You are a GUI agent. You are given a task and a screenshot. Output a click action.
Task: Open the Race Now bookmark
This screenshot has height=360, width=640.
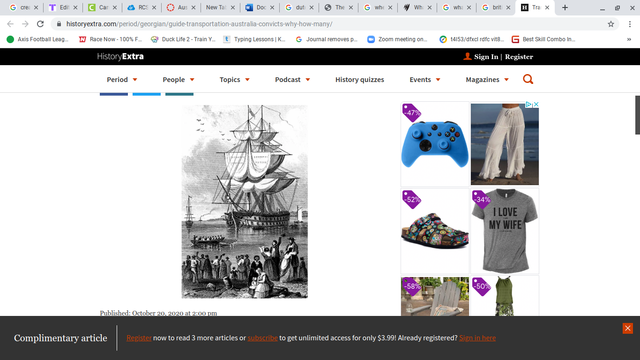coord(110,39)
